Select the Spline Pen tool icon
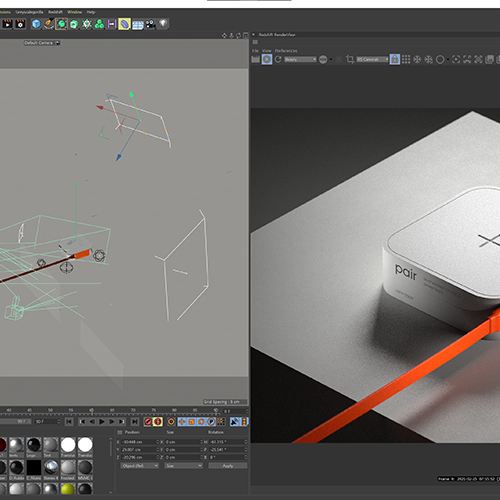The height and width of the screenshot is (500, 500). pyautogui.click(x=49, y=24)
